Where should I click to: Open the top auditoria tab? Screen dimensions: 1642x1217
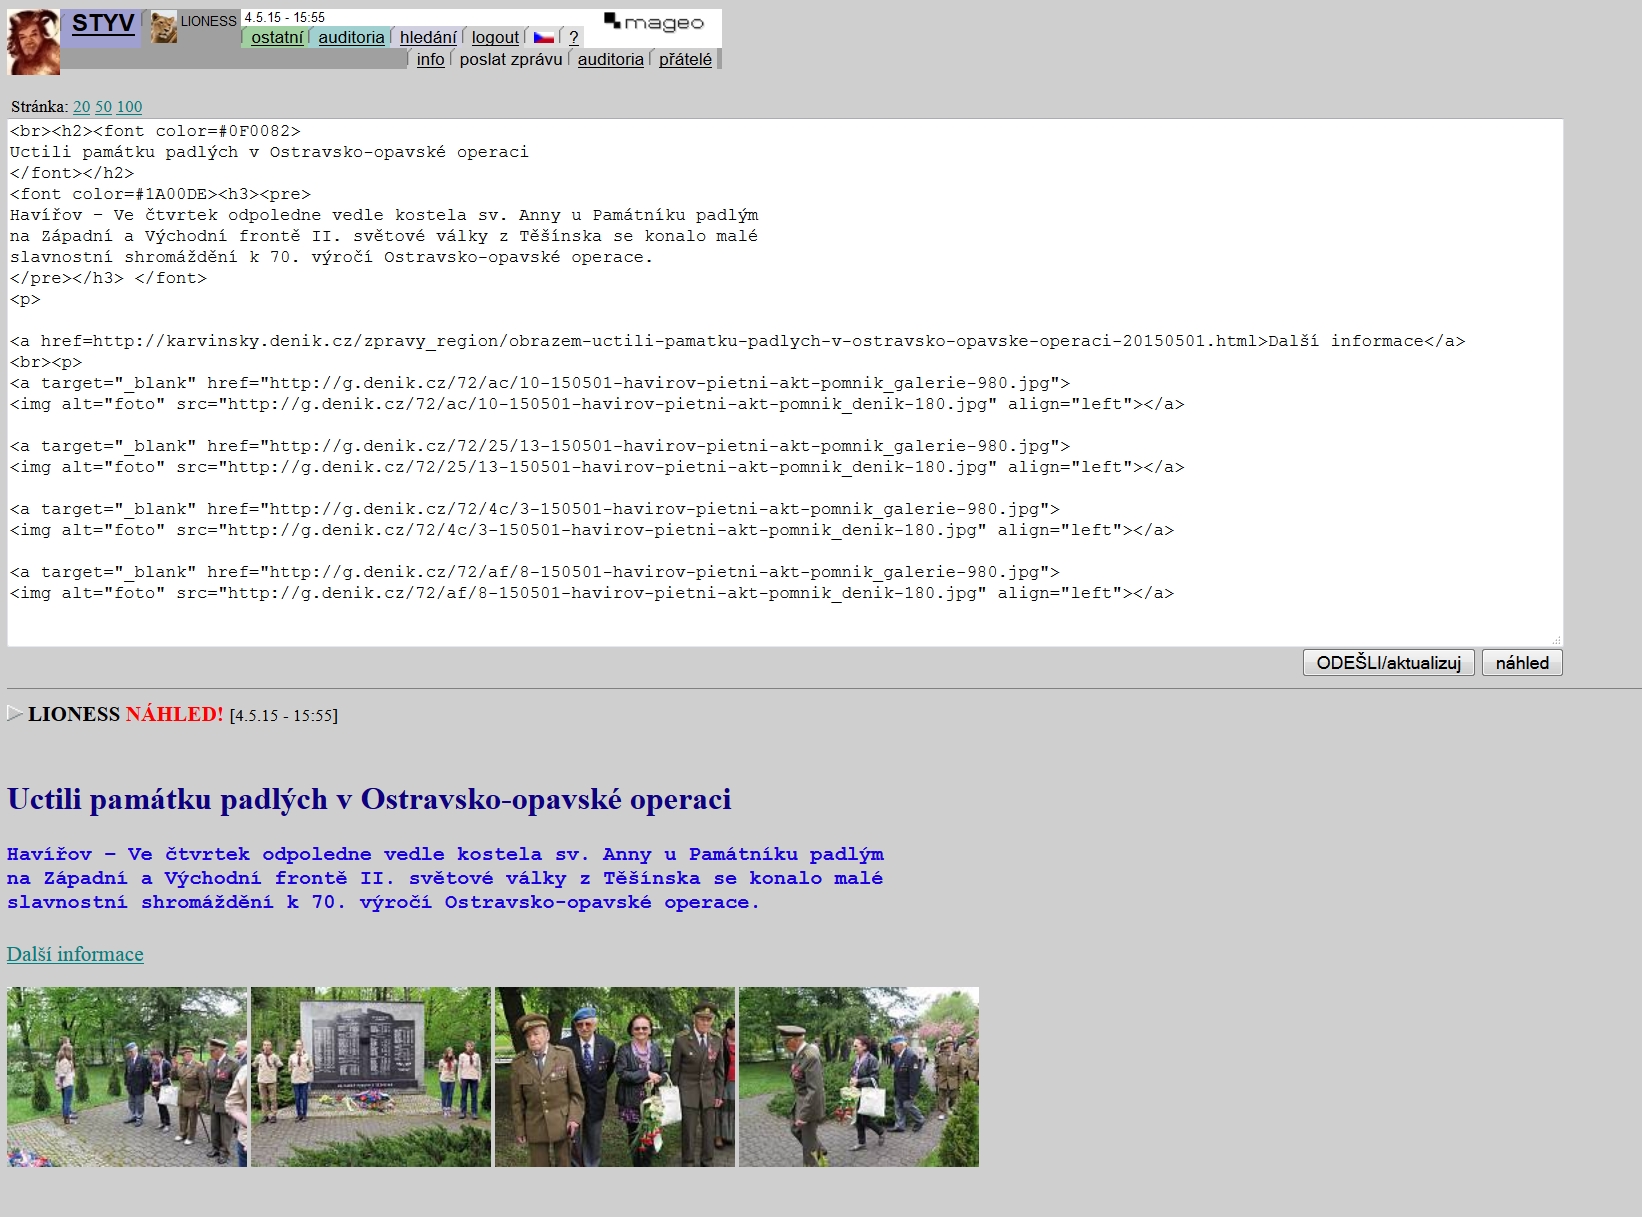350,37
